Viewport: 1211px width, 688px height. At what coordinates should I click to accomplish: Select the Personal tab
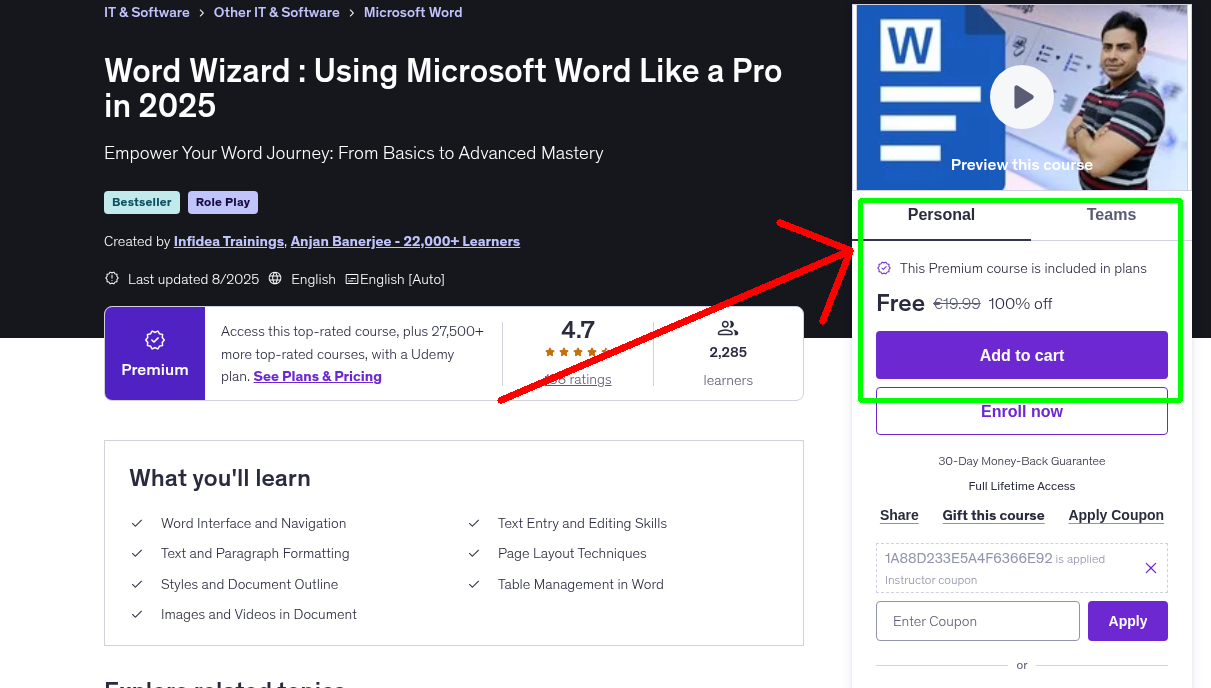(941, 214)
